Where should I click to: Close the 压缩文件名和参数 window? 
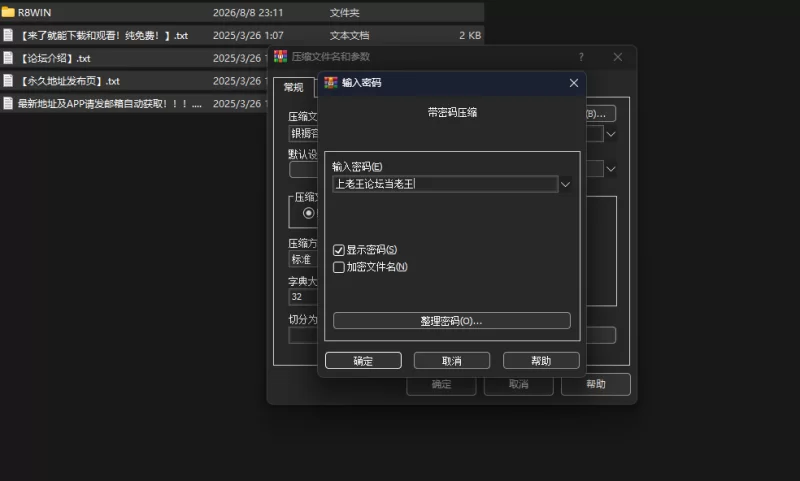click(617, 57)
